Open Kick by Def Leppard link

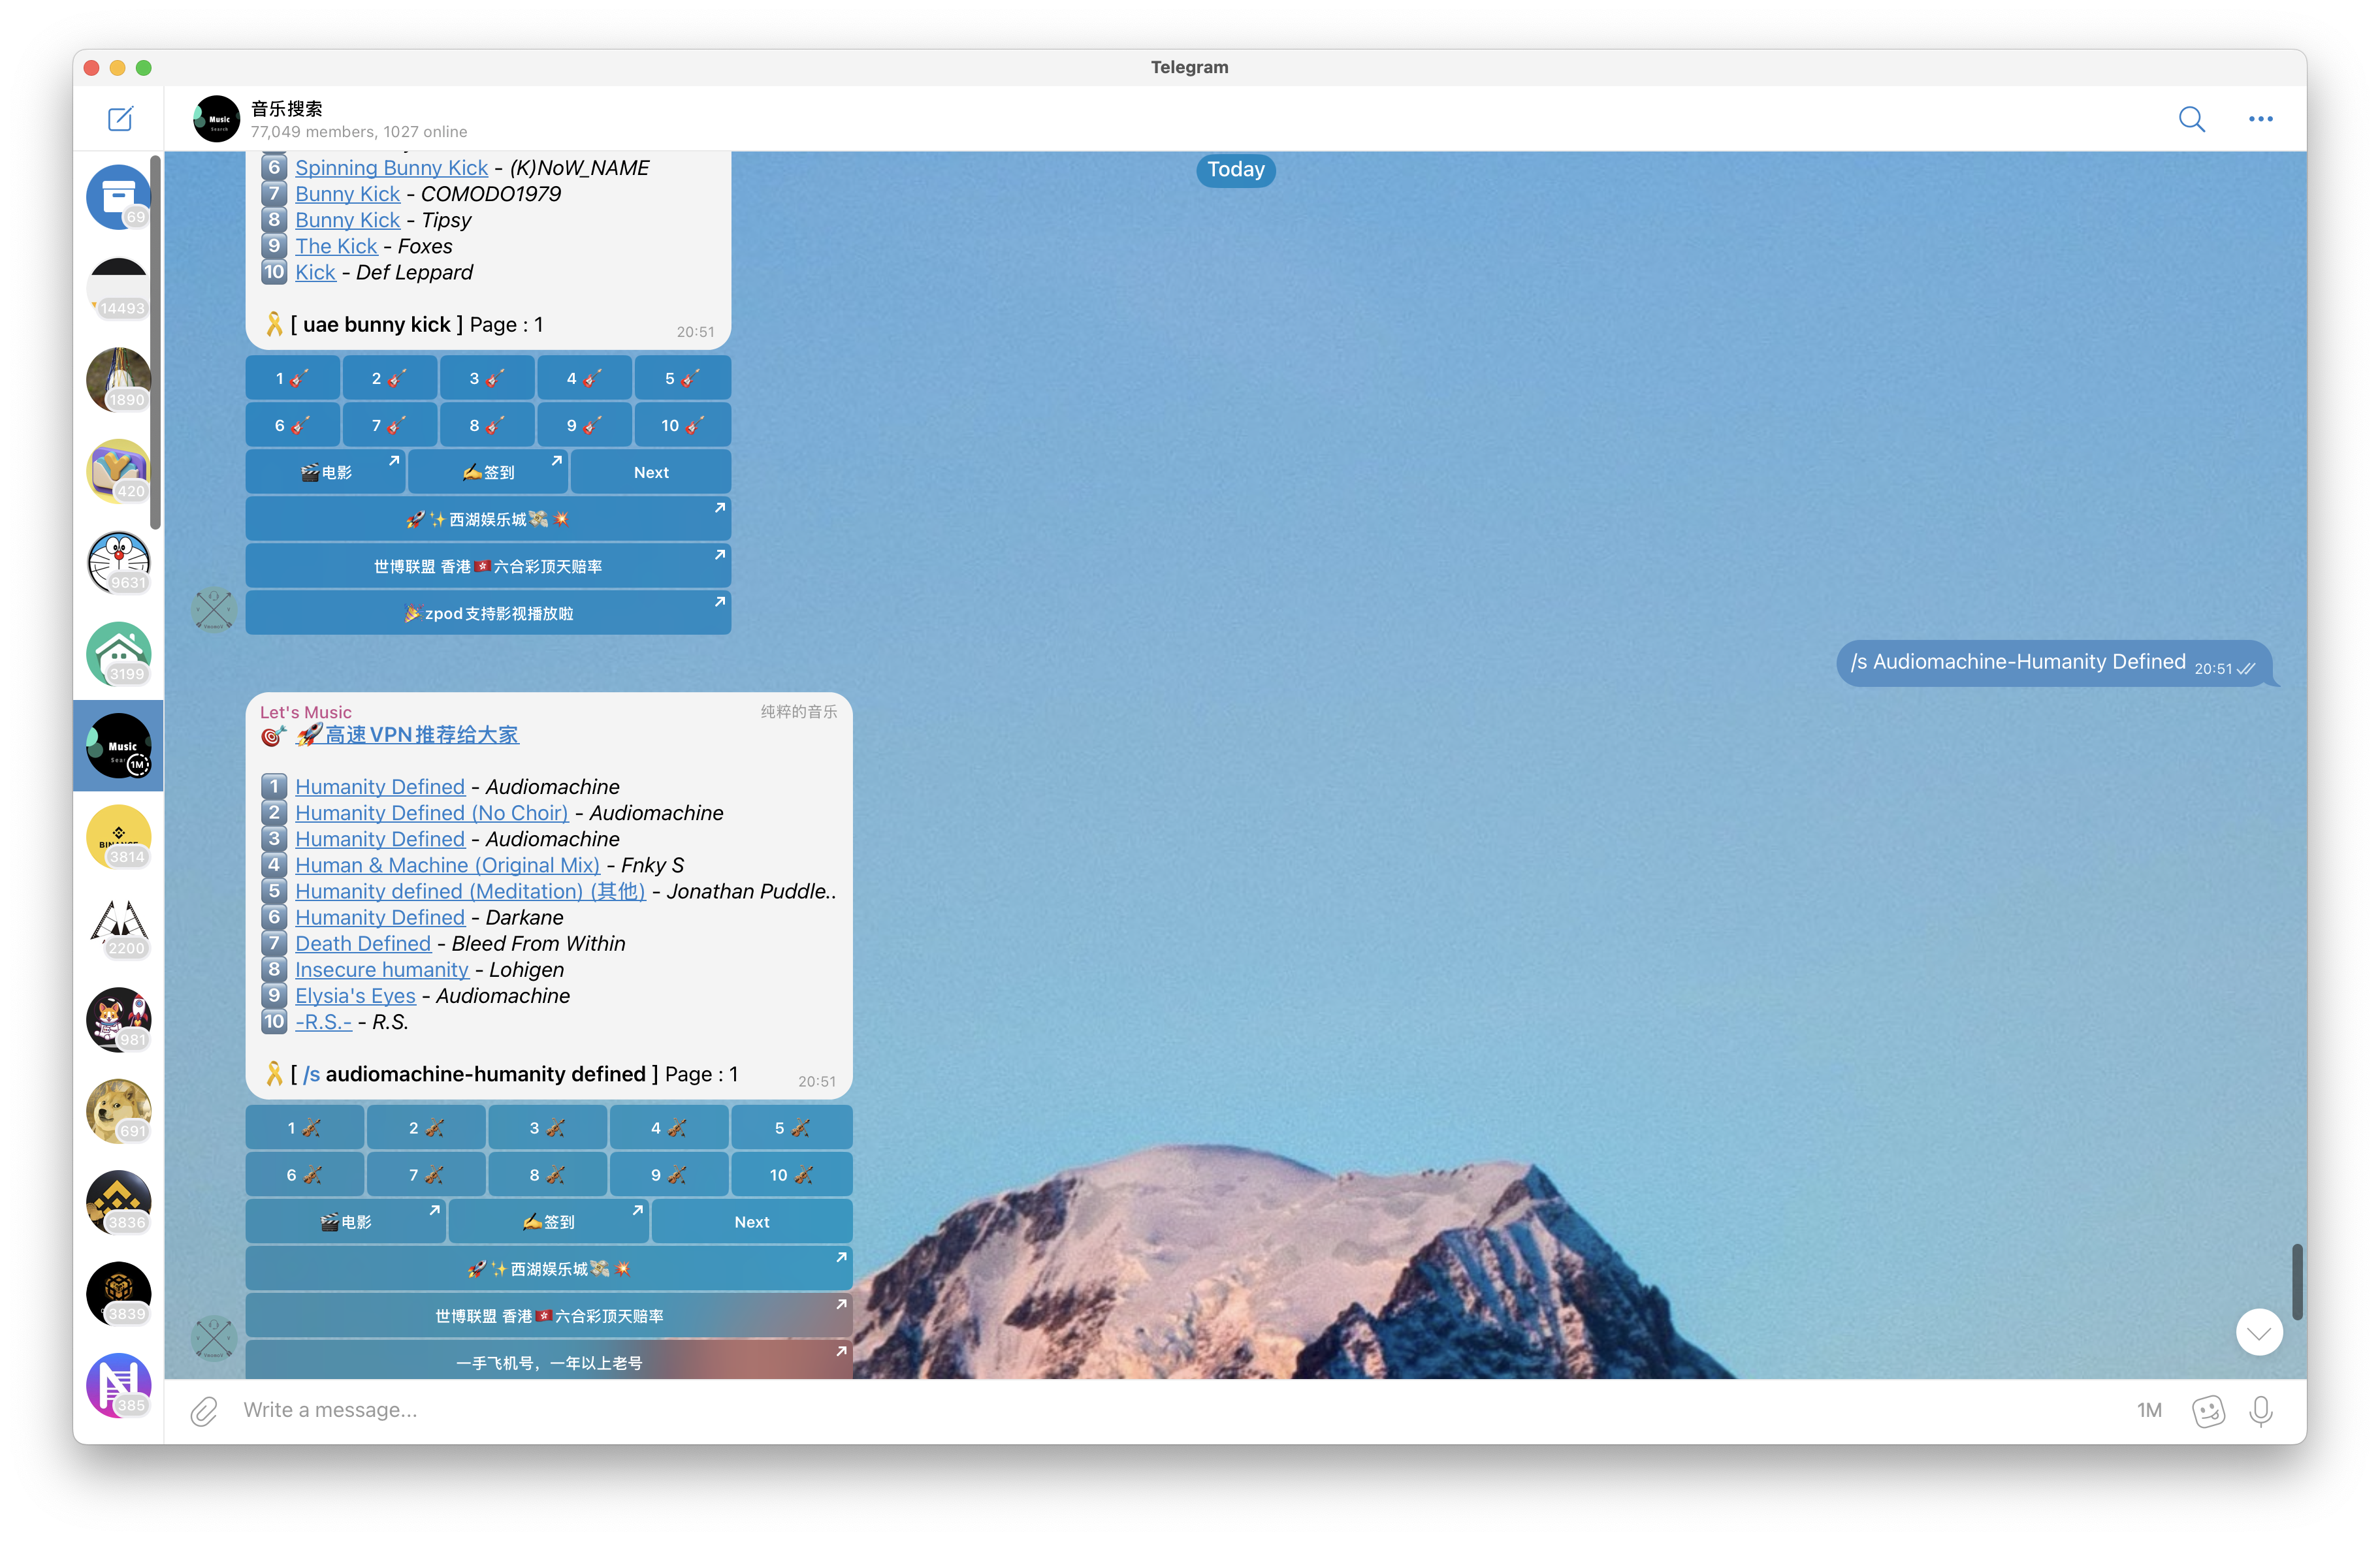pos(315,272)
